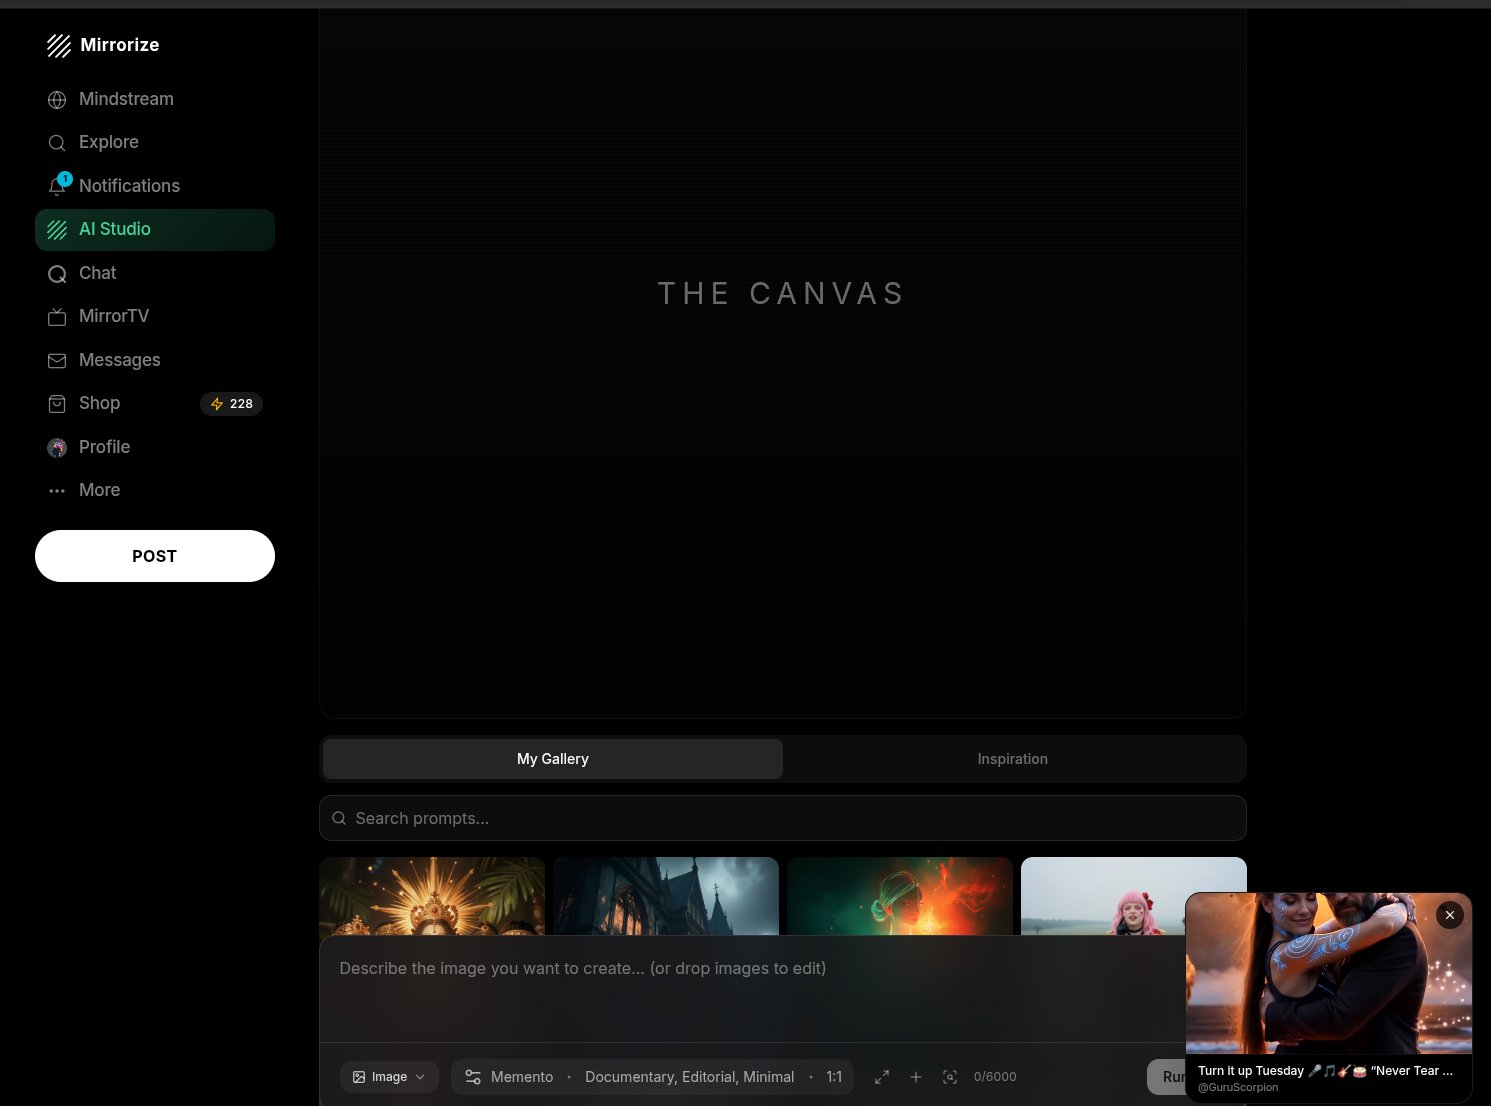Close the Turn it up Tuesday popup
This screenshot has height=1106, width=1491.
point(1450,915)
